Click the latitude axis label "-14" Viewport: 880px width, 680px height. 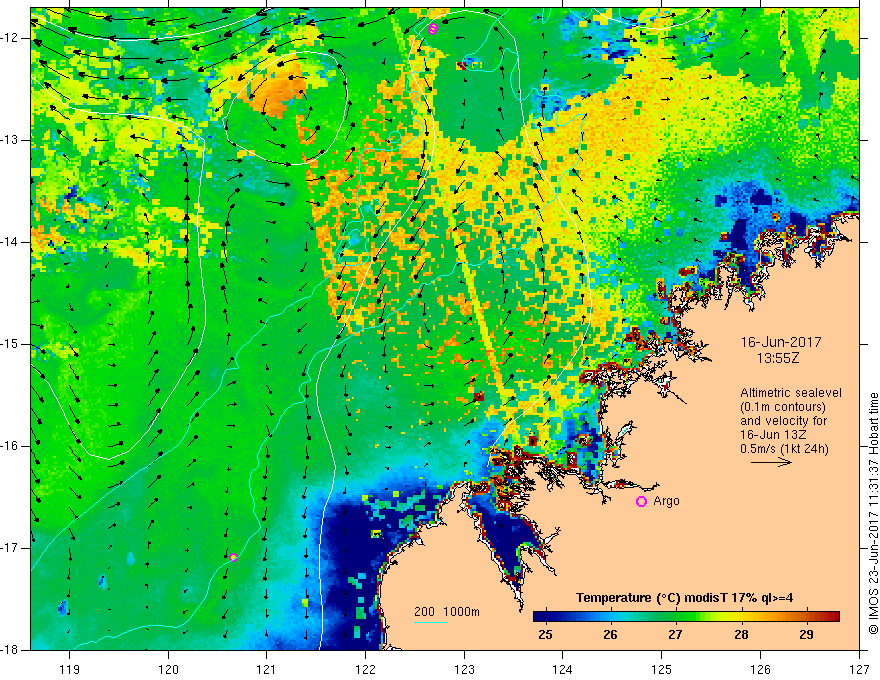[11, 242]
